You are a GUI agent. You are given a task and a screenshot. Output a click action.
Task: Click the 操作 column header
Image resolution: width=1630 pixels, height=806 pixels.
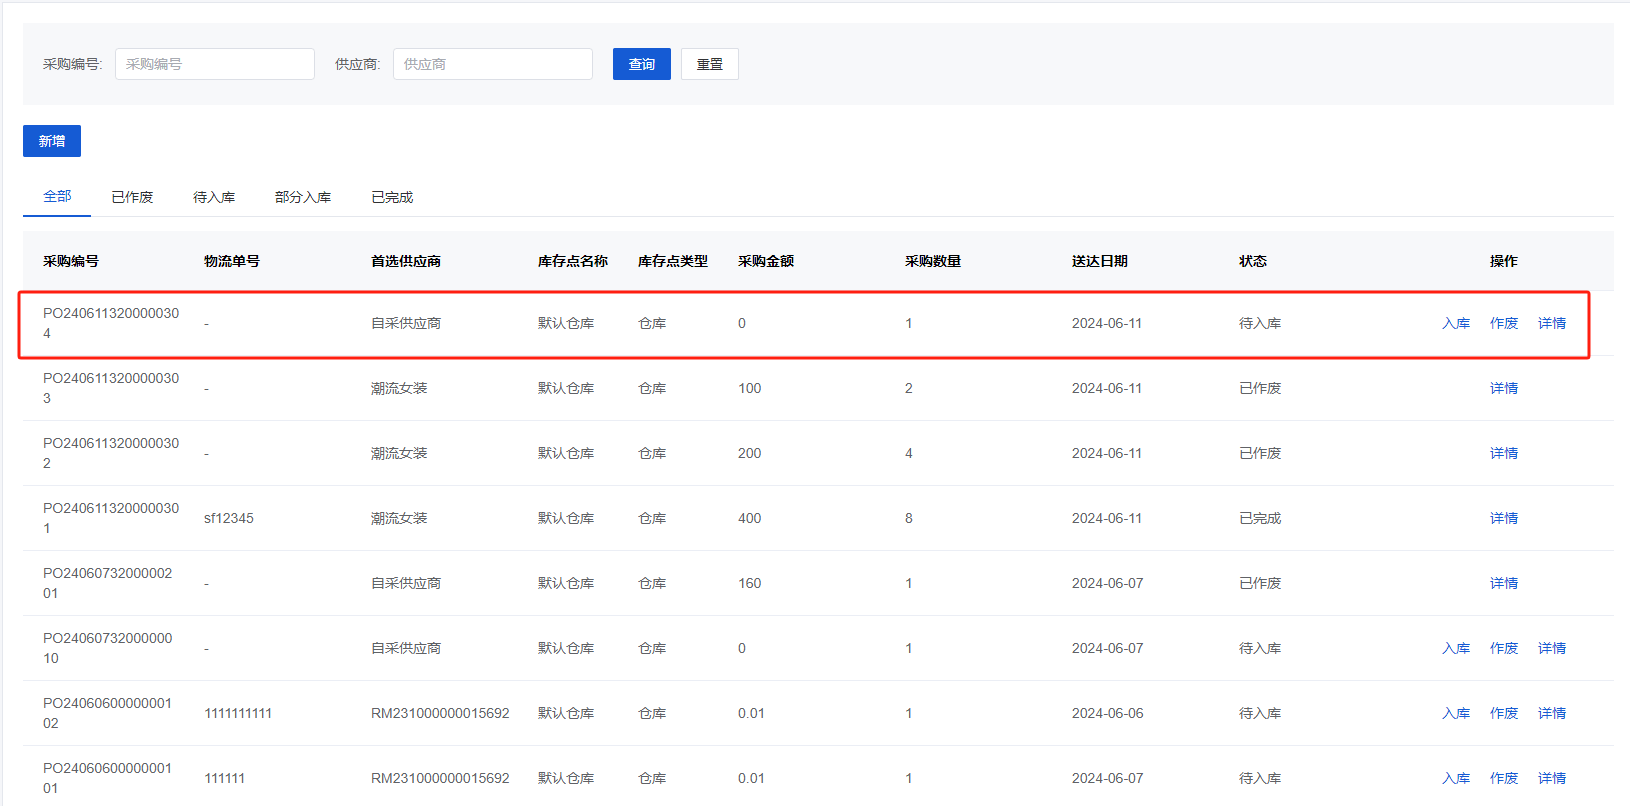point(1504,261)
